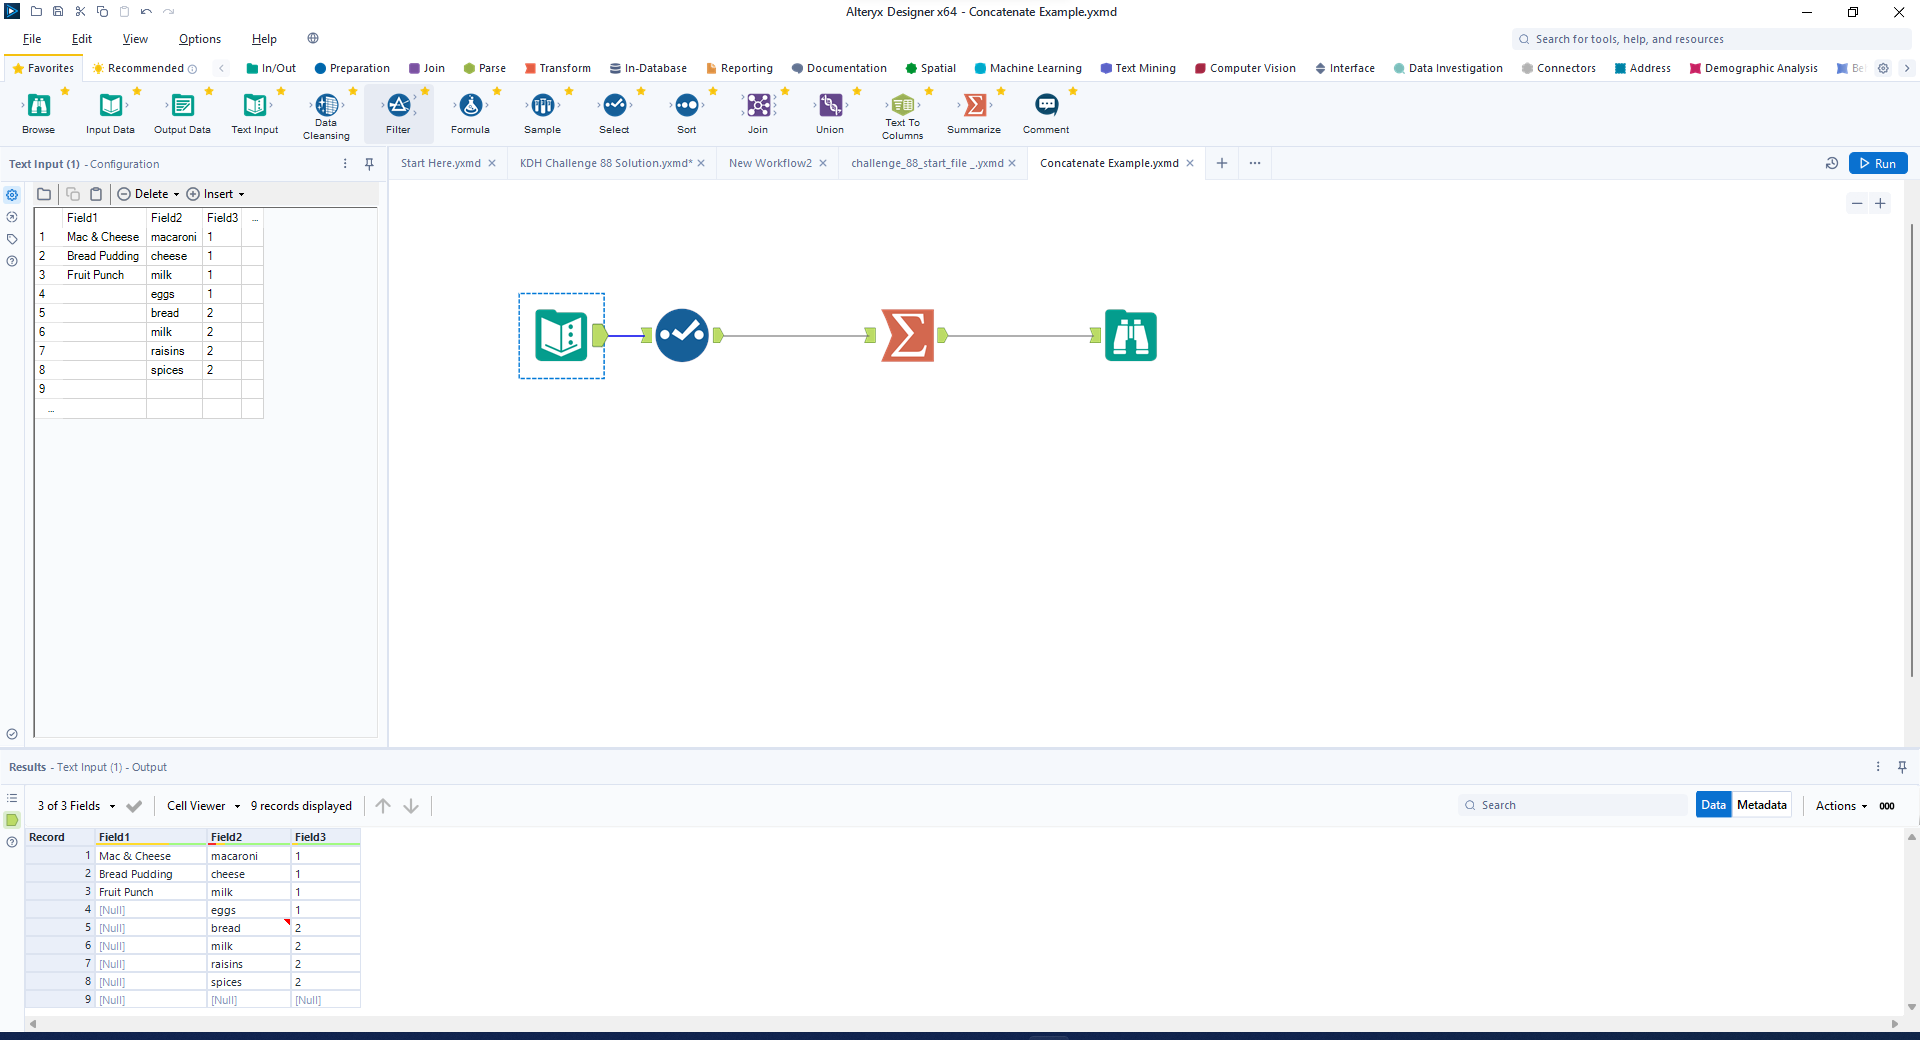Click the Select tool node on canvas
The width and height of the screenshot is (1920, 1040).
(682, 336)
